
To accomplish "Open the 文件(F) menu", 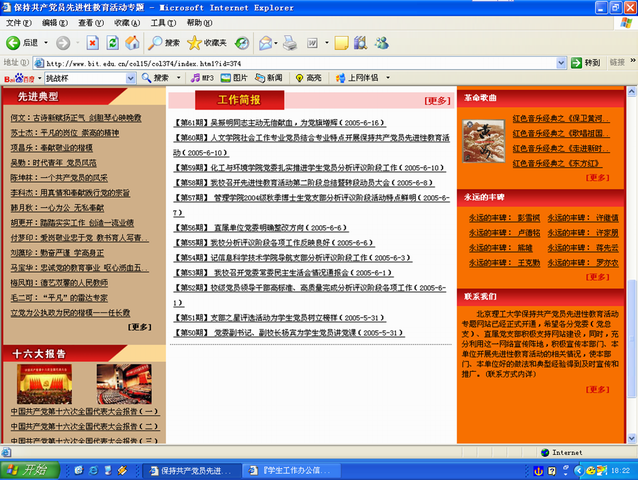I will (19, 22).
